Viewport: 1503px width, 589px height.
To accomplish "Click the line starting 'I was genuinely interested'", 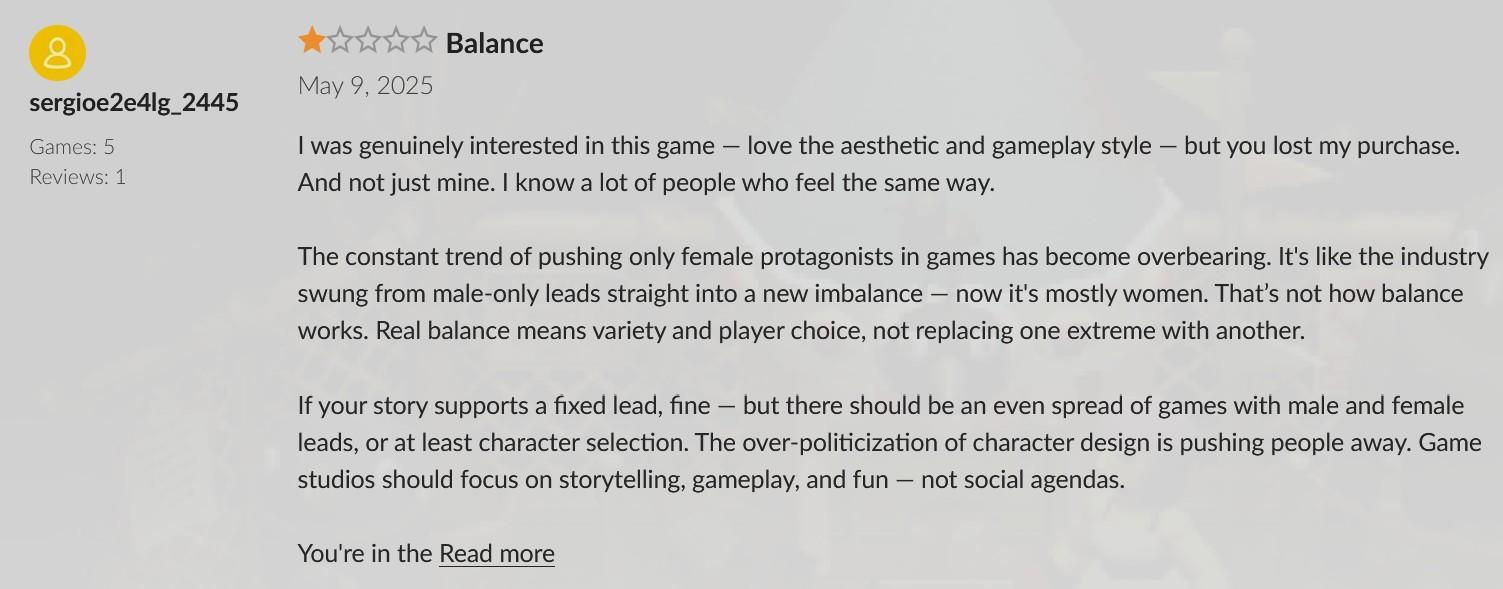I will click(x=879, y=146).
